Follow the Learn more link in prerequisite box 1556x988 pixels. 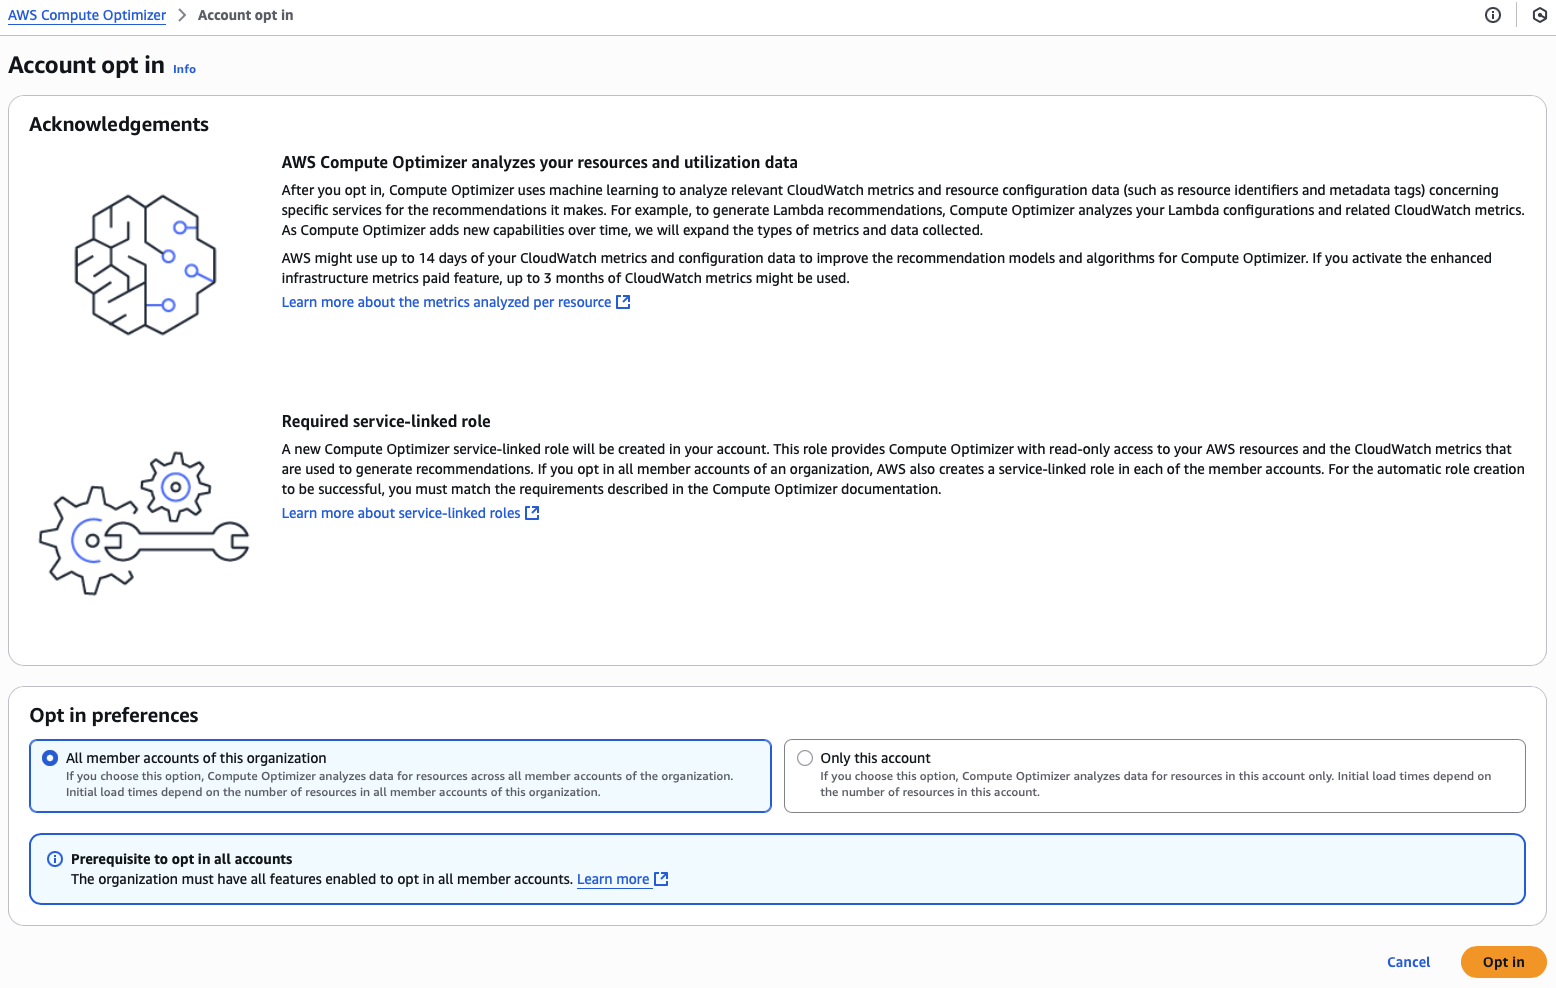coord(613,879)
